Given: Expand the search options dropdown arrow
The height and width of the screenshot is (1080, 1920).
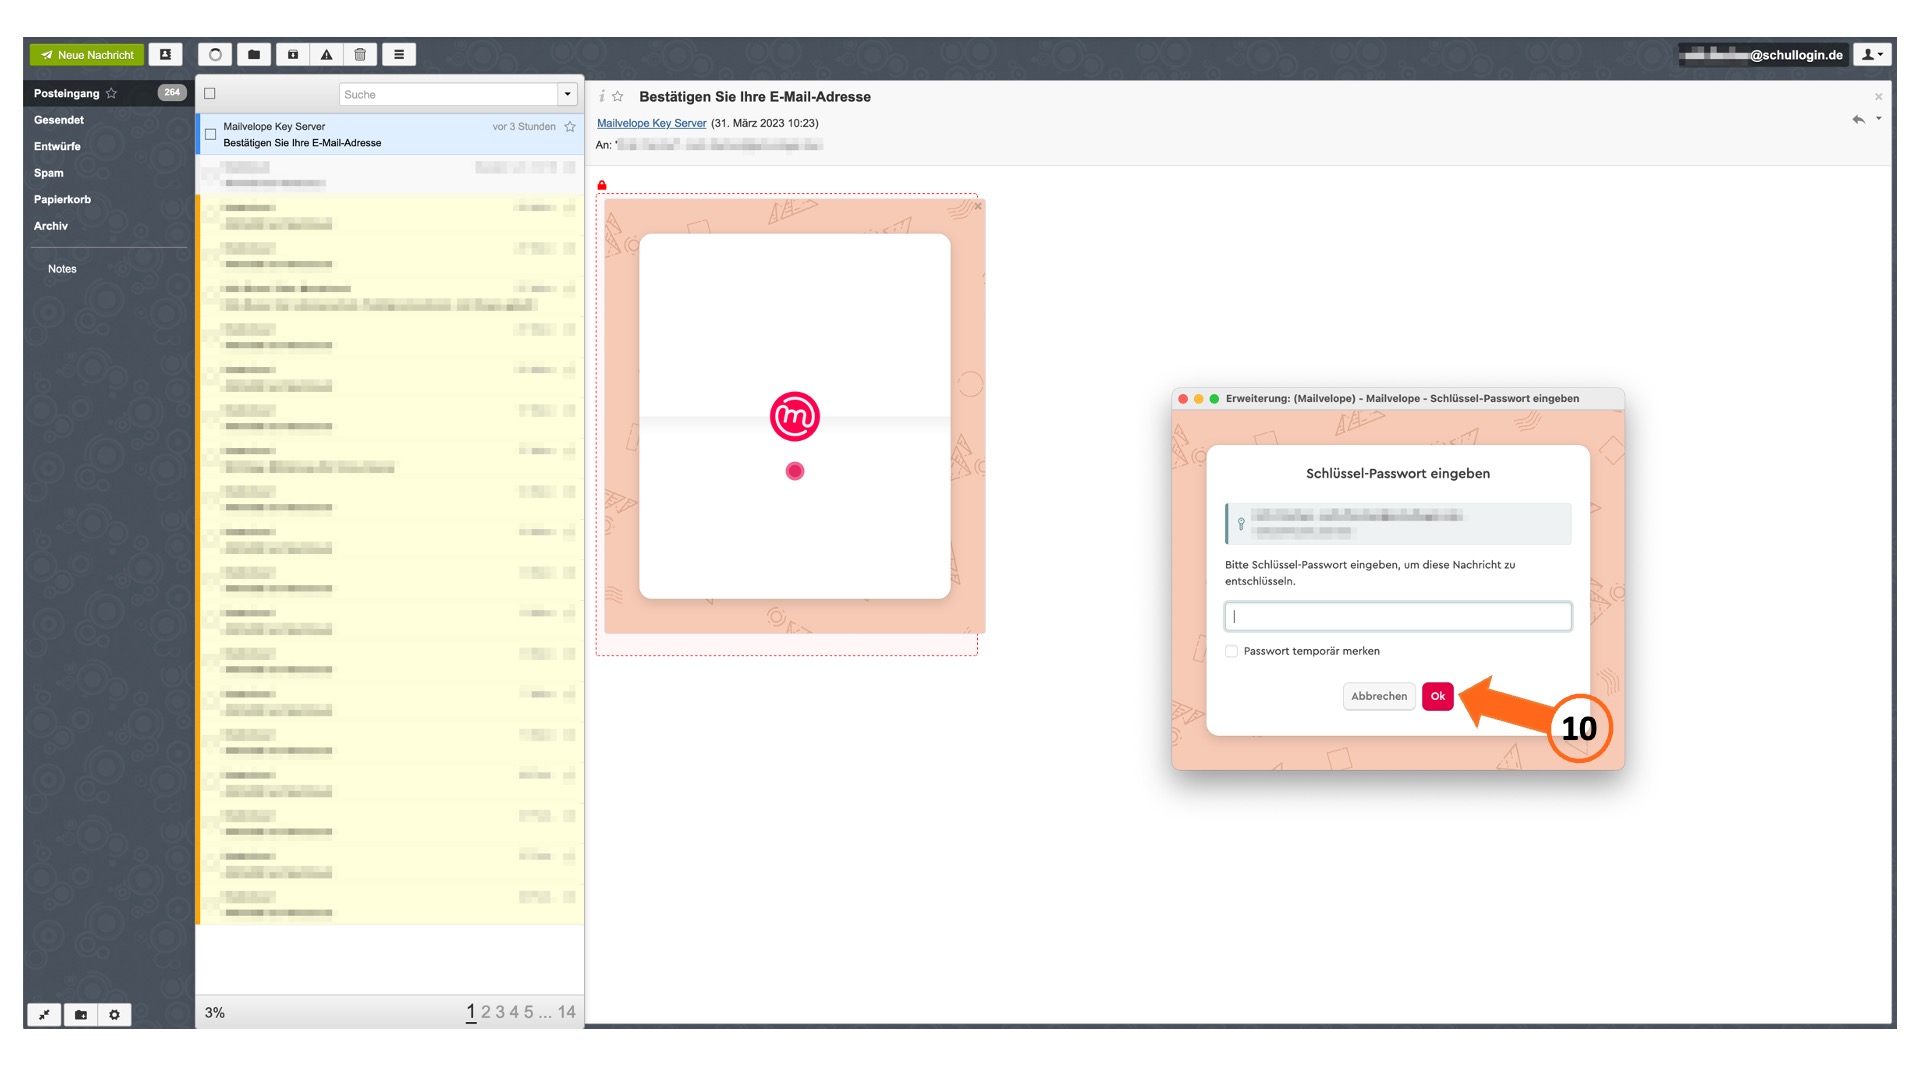Looking at the screenshot, I should point(568,94).
